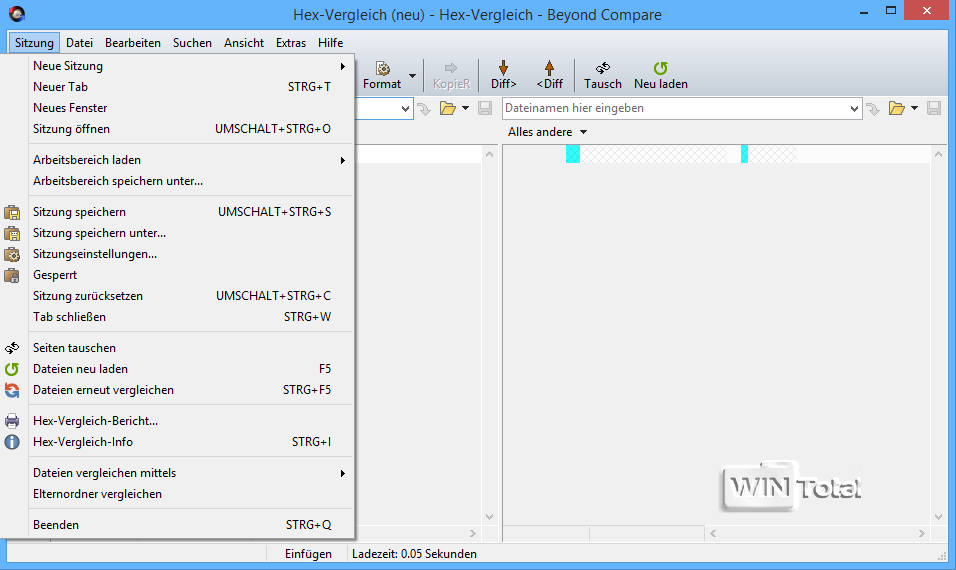
Task: Jump to previous difference with <Diff
Action: point(549,75)
